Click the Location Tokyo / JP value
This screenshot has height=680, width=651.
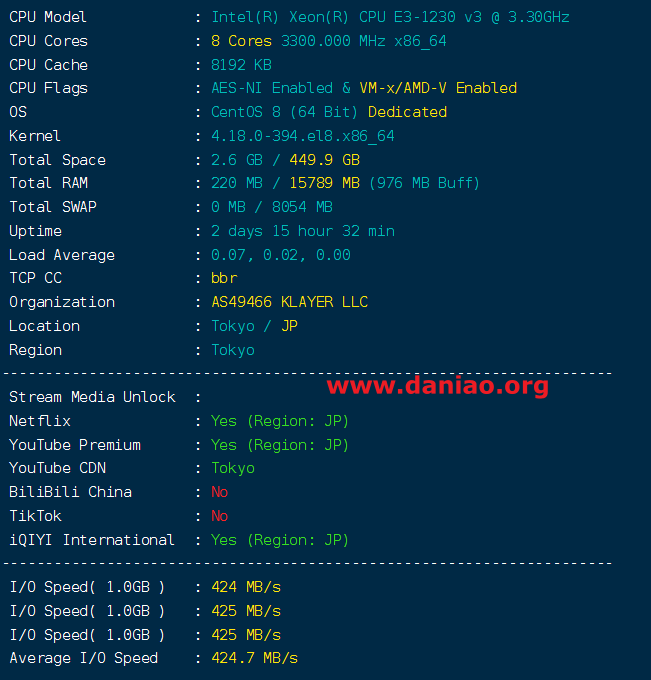[x=254, y=326]
